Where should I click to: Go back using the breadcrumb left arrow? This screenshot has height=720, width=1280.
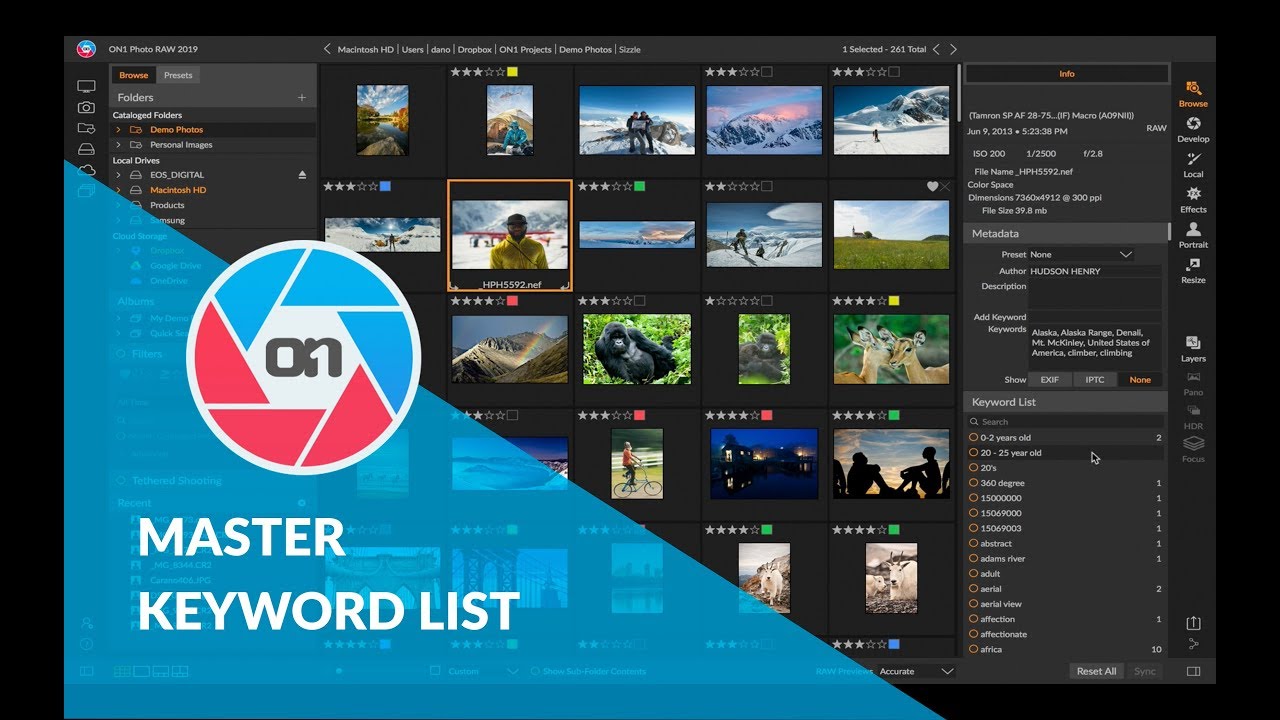click(x=327, y=49)
